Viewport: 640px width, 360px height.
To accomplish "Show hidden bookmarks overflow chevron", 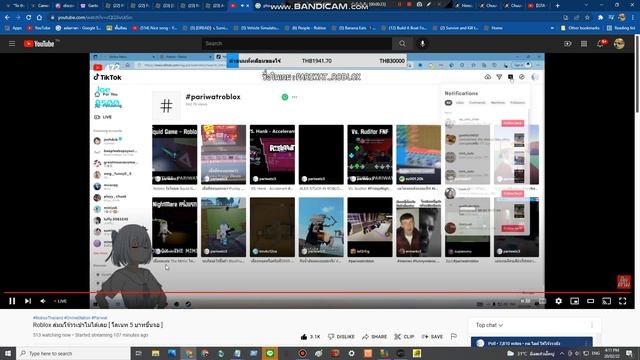I will 552,28.
